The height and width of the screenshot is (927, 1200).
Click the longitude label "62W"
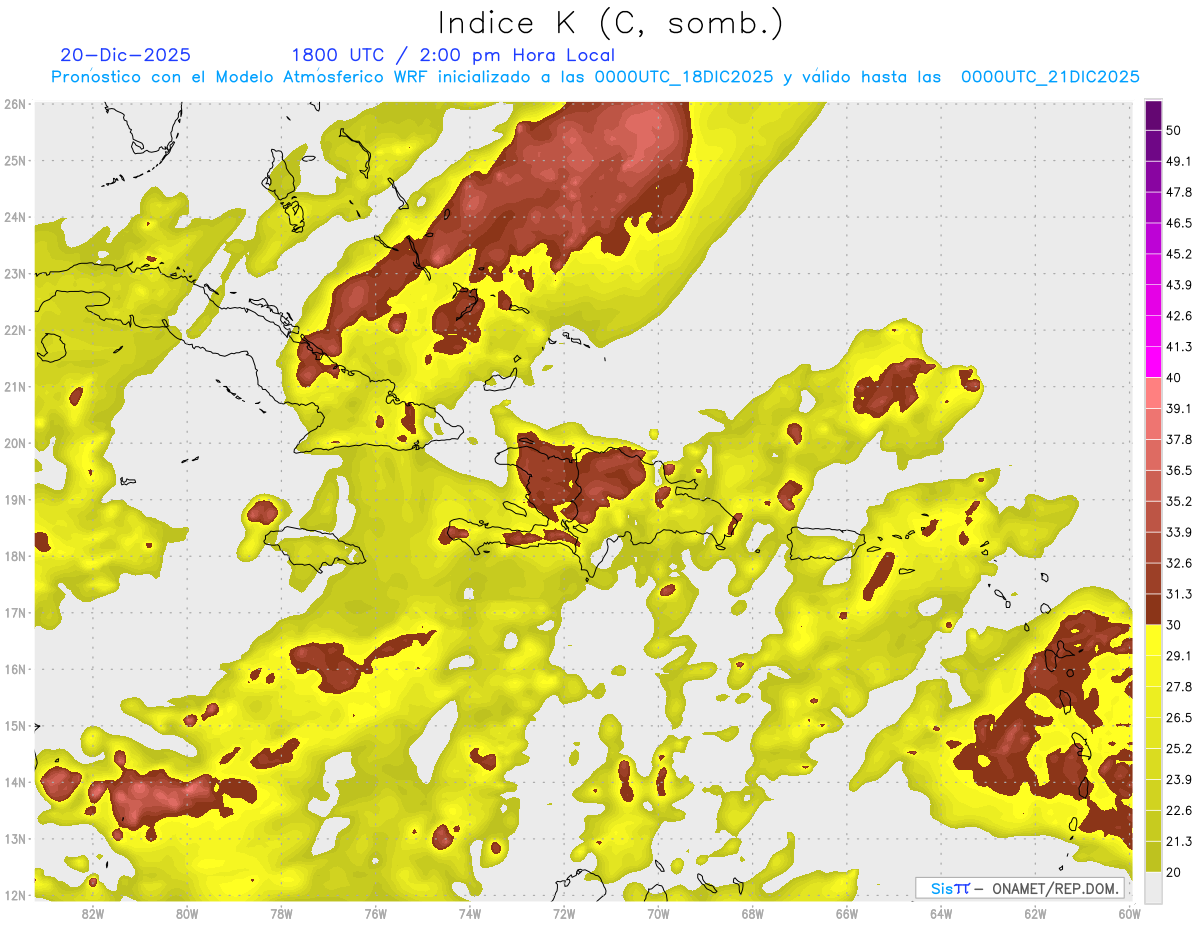(1035, 914)
